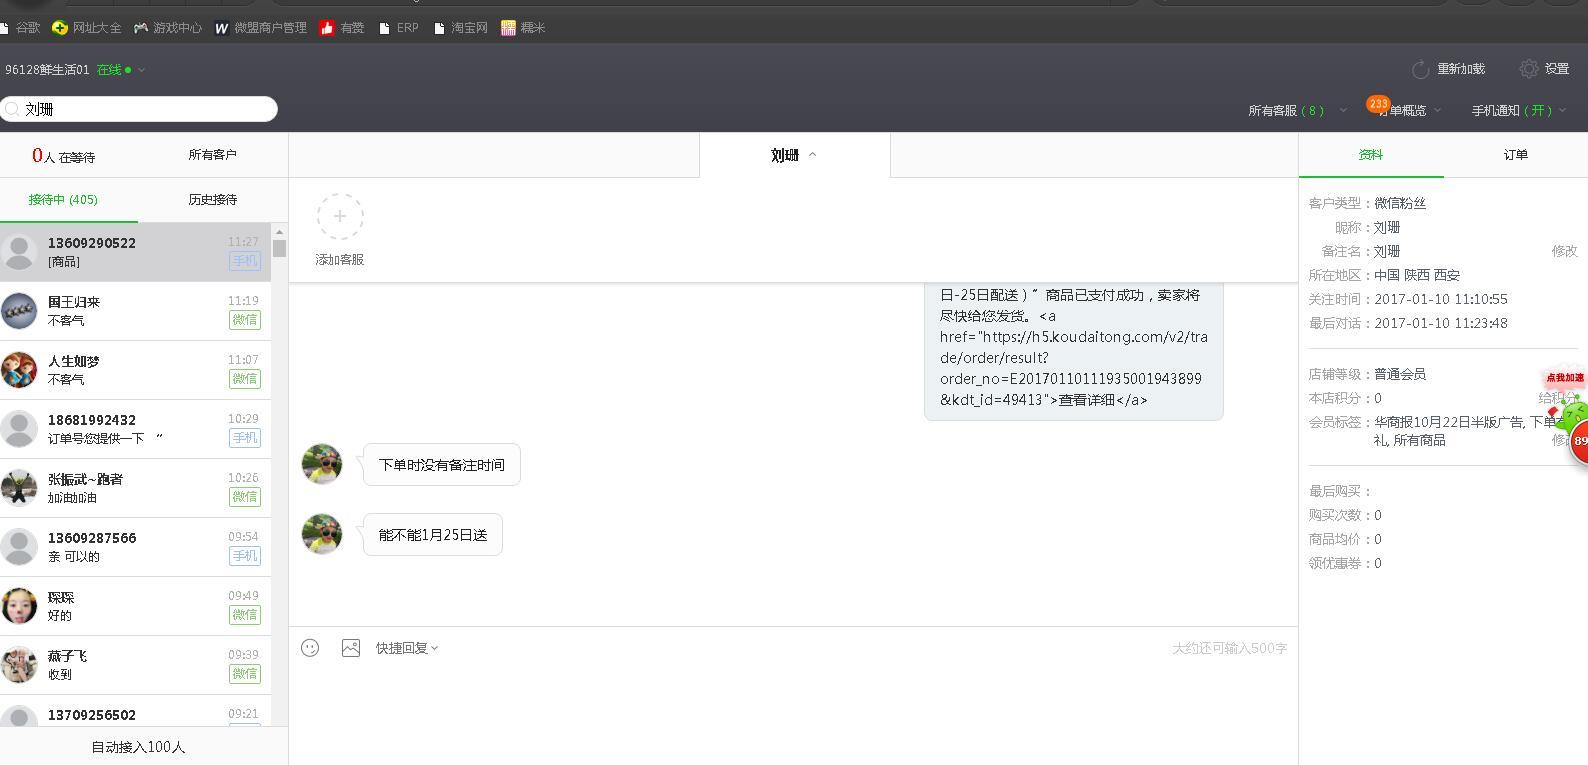This screenshot has width=1588, height=765.
Task: Open 淘宝网 bookmark
Action: (x=461, y=28)
